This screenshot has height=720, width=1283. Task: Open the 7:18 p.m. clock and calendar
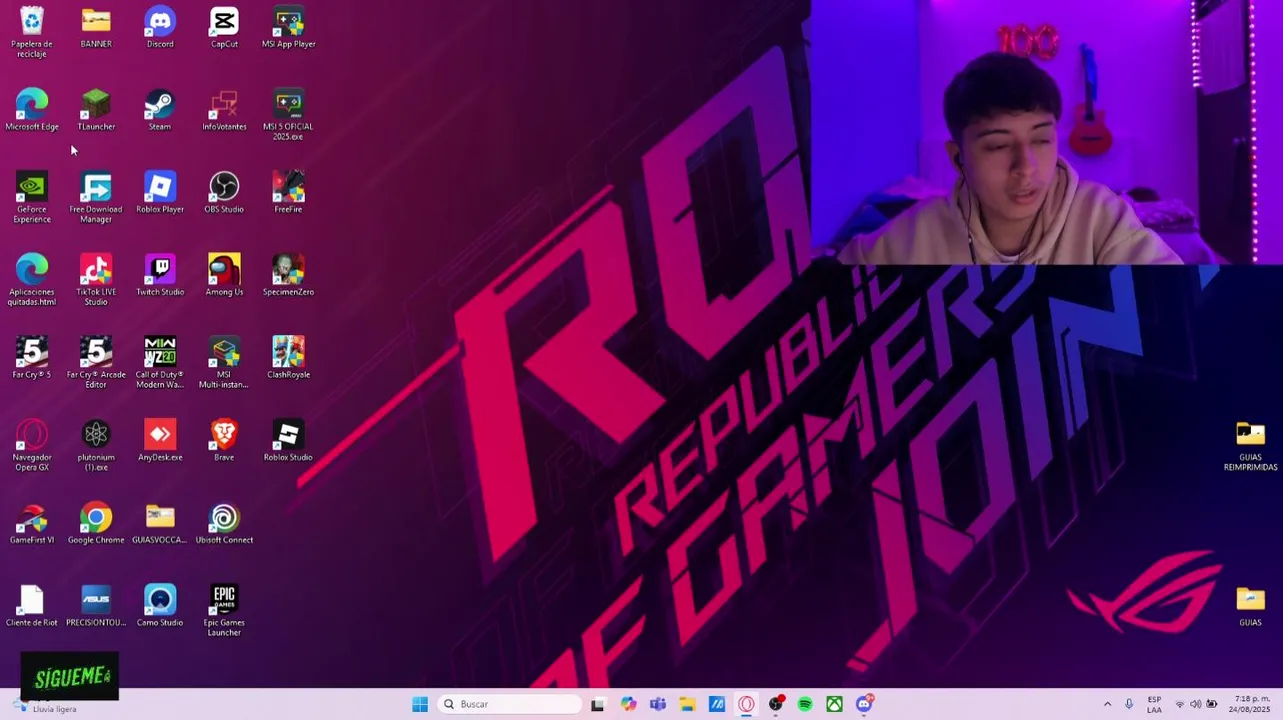pyautogui.click(x=1251, y=704)
